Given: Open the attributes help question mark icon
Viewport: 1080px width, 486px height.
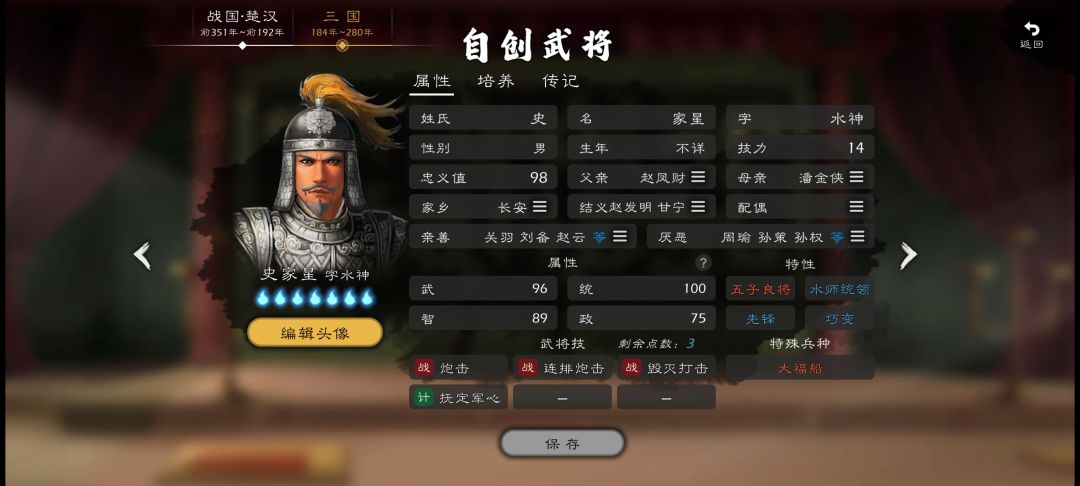Looking at the screenshot, I should coord(702,262).
